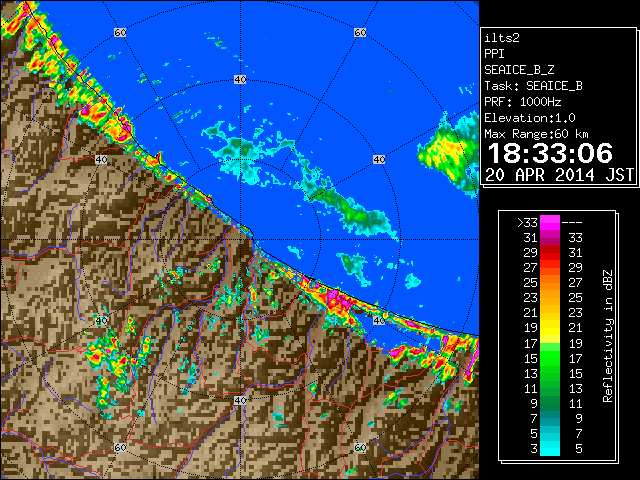Click the large 18:33:06 timestamp
This screenshot has width=640, height=480.
tap(550, 153)
